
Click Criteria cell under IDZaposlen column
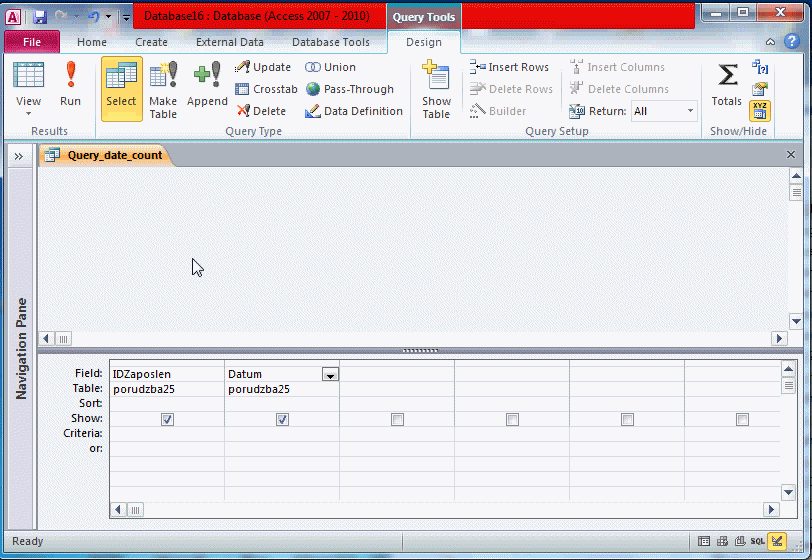pos(167,433)
